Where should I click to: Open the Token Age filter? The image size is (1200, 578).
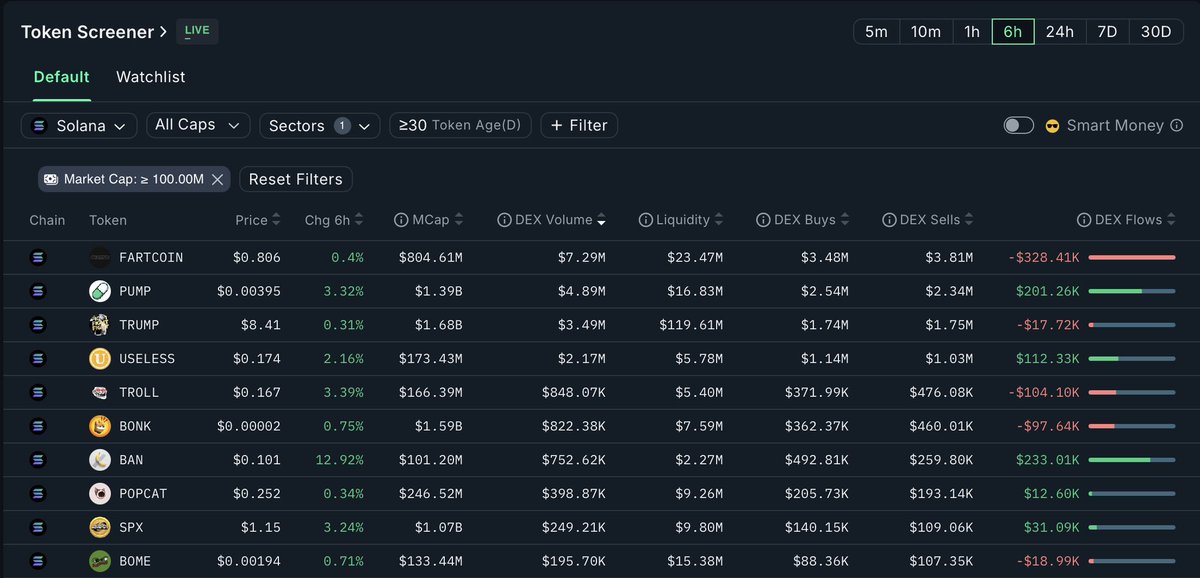coord(460,125)
